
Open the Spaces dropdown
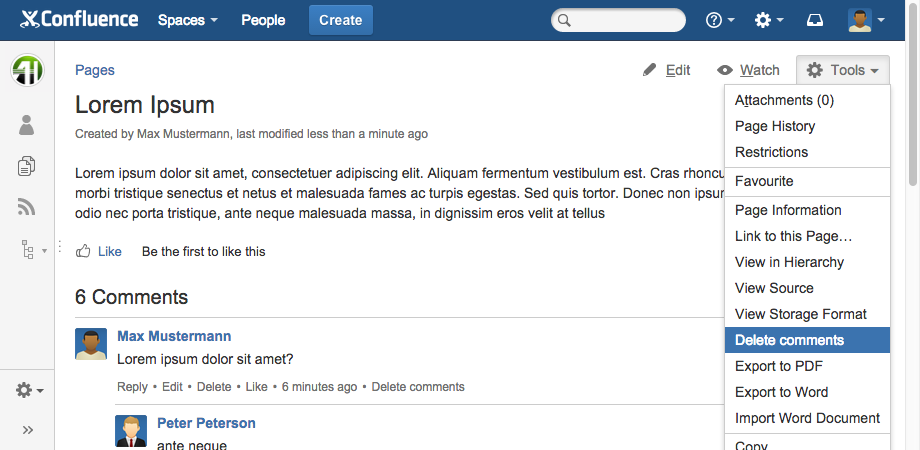[x=187, y=20]
